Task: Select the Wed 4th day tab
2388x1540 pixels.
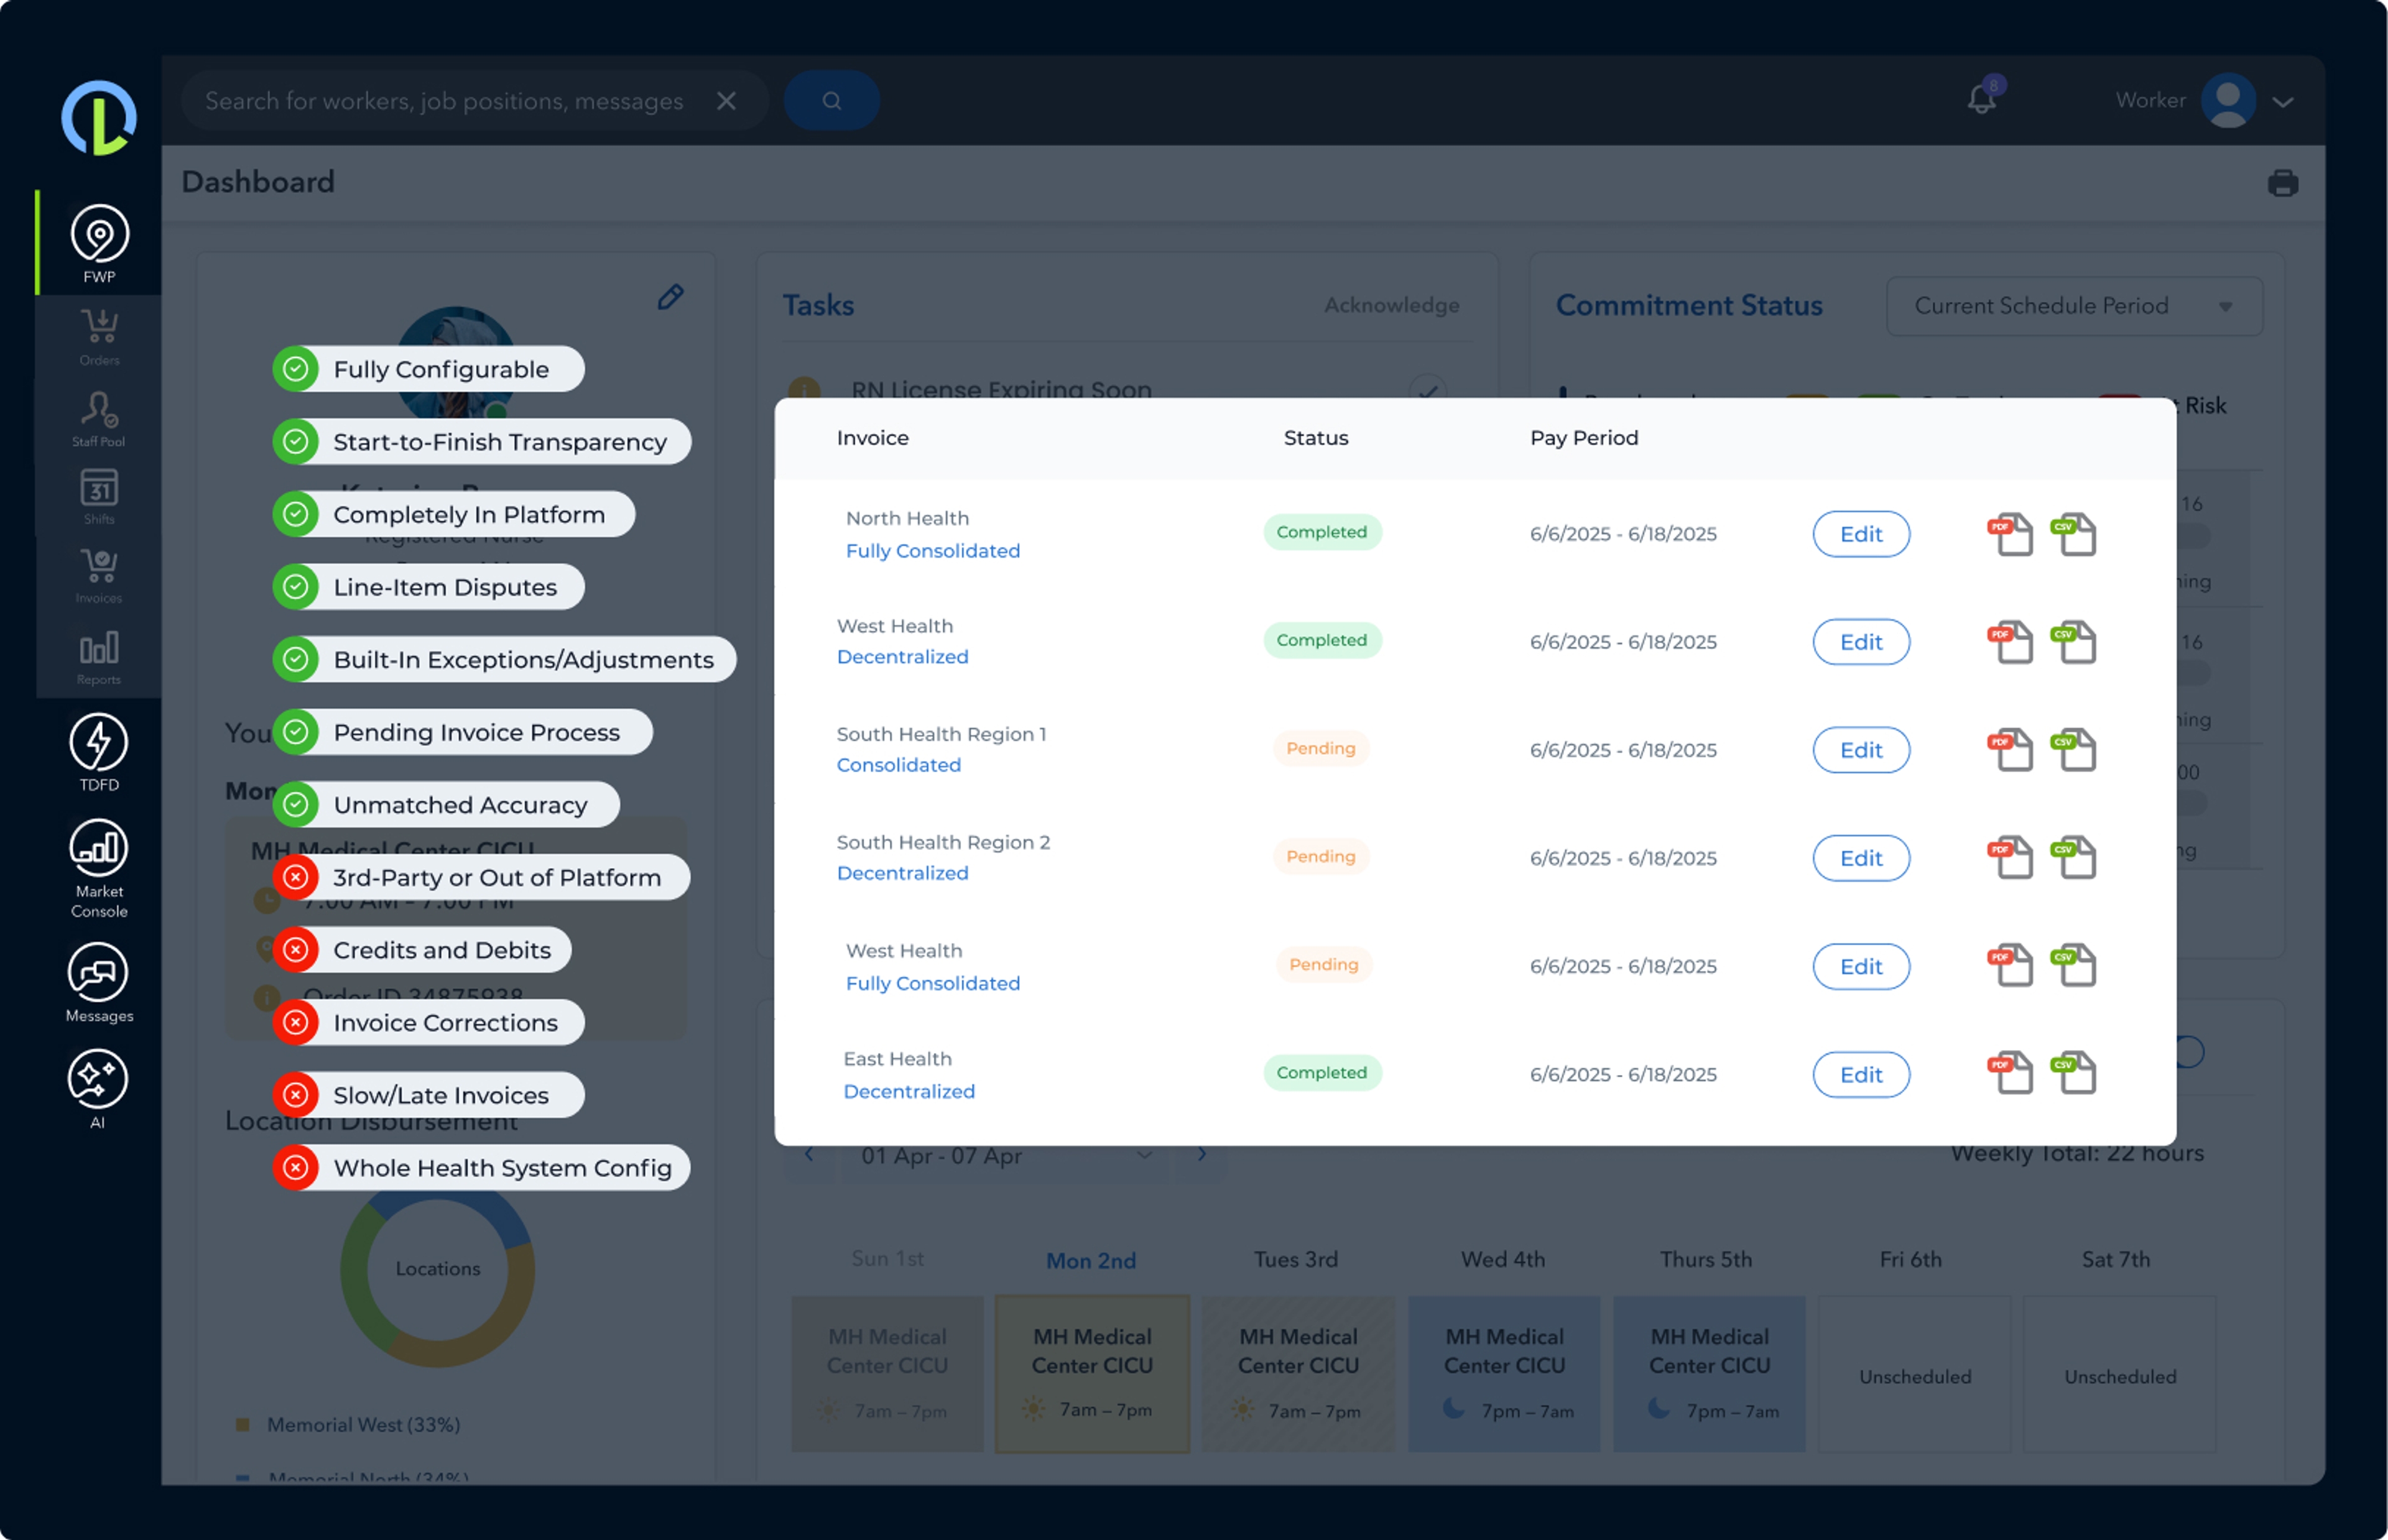Action: (1503, 1260)
